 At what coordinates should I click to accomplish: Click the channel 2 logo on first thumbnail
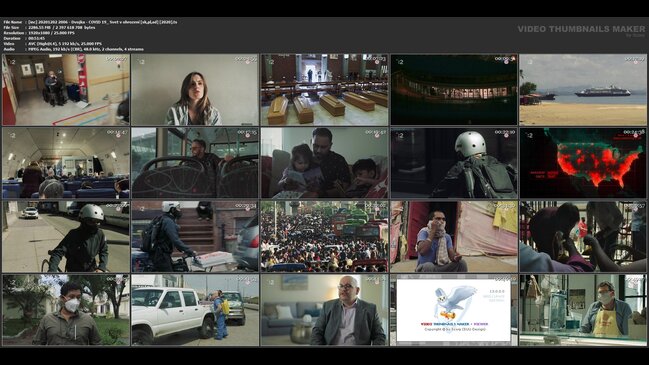(12, 62)
